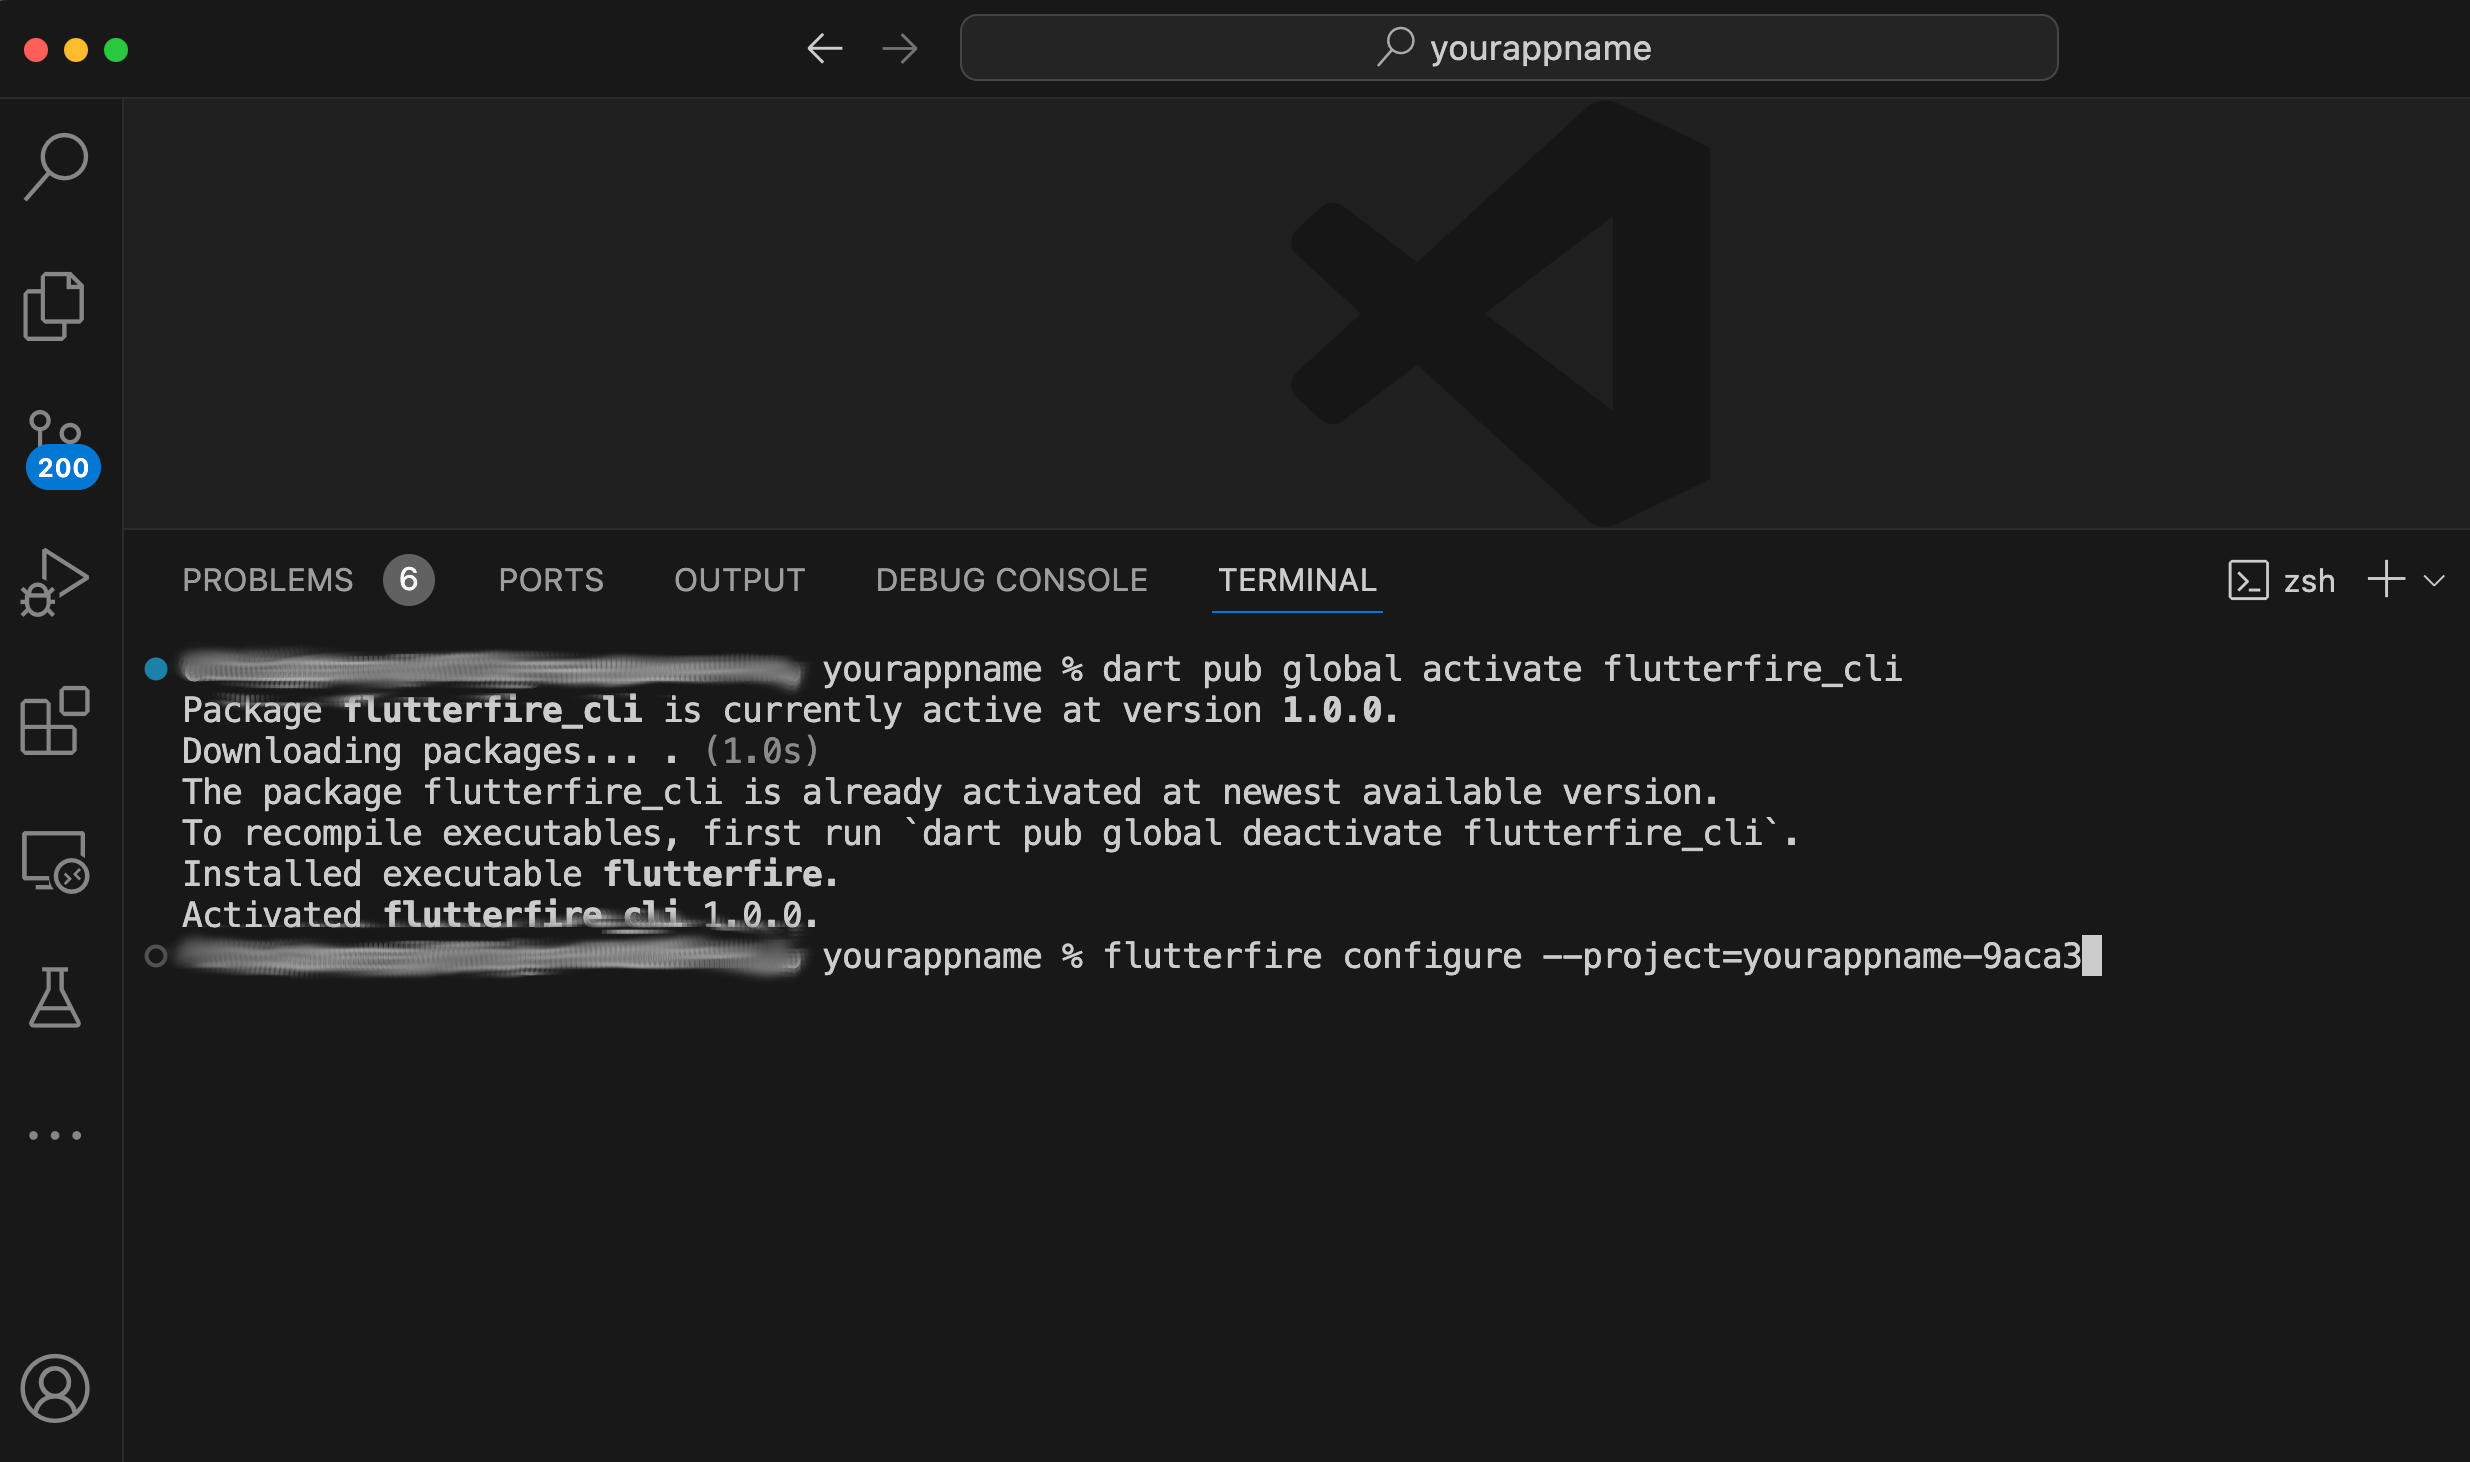Open the Extensions view
This screenshot has height=1462, width=2470.
(x=55, y=721)
